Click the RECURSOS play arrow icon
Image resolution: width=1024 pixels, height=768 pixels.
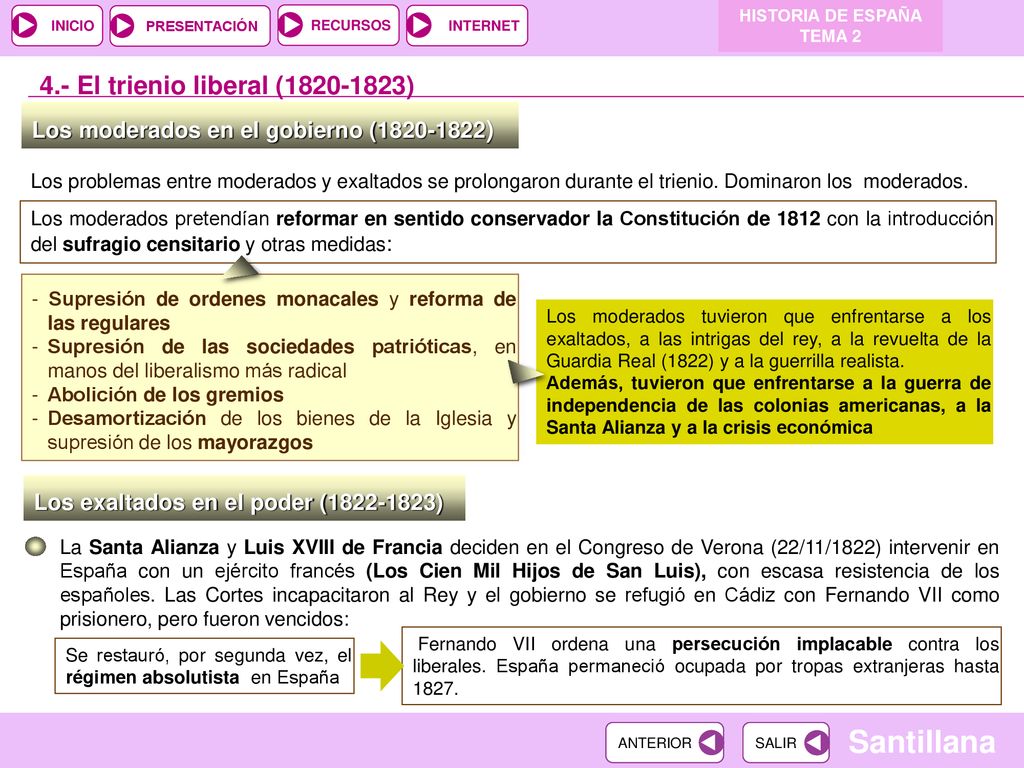click(x=291, y=25)
